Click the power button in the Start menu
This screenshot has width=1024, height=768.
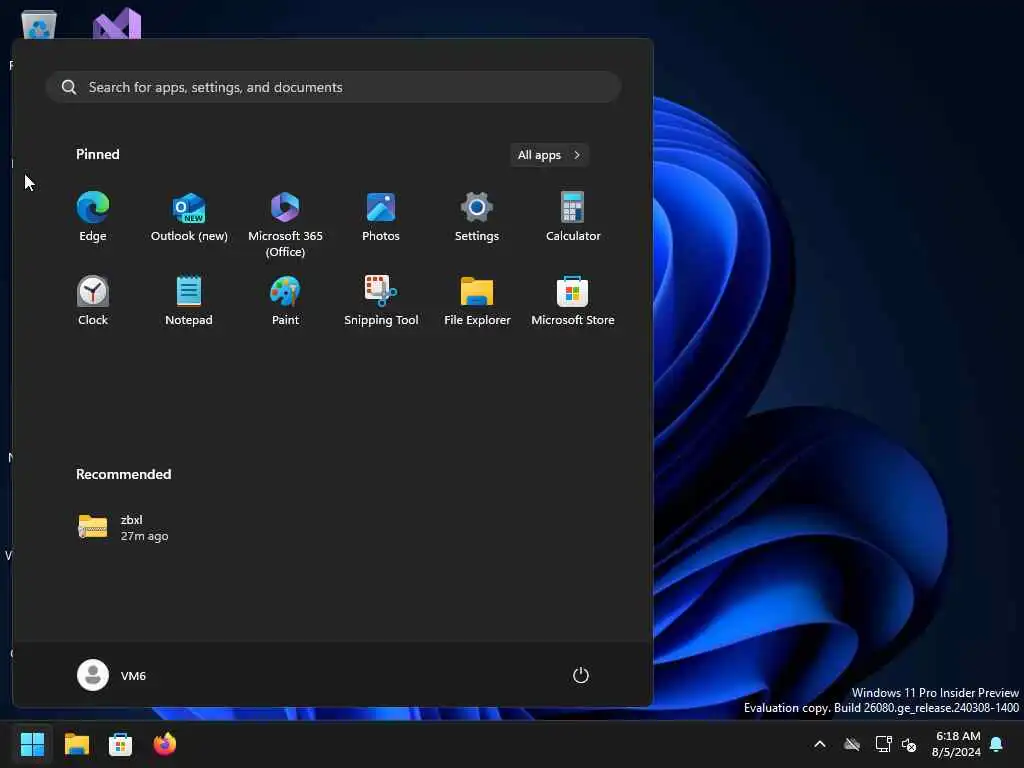tap(581, 675)
